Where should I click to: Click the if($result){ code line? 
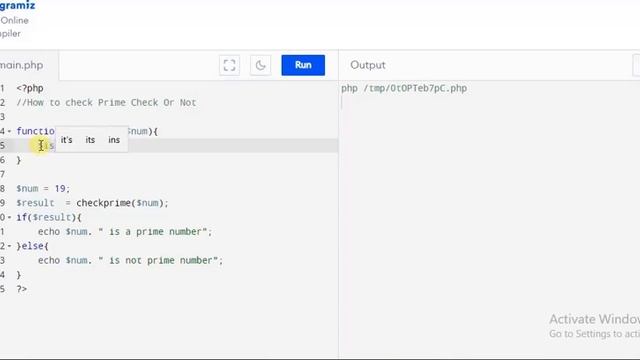(49, 217)
